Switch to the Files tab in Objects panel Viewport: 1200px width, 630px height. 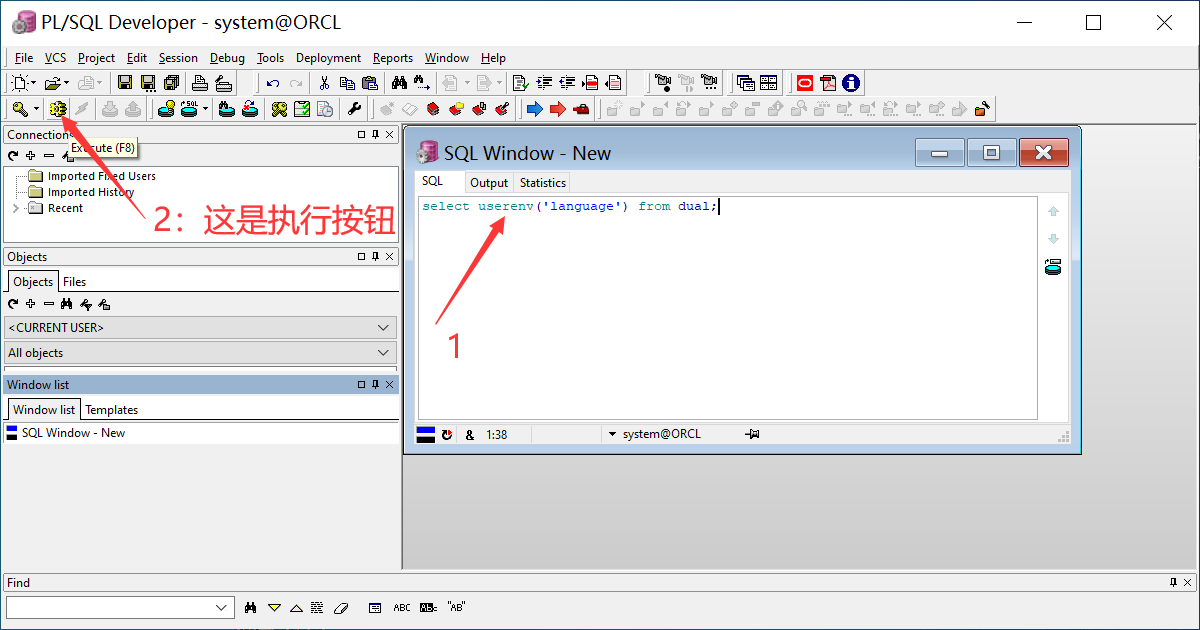click(x=74, y=282)
